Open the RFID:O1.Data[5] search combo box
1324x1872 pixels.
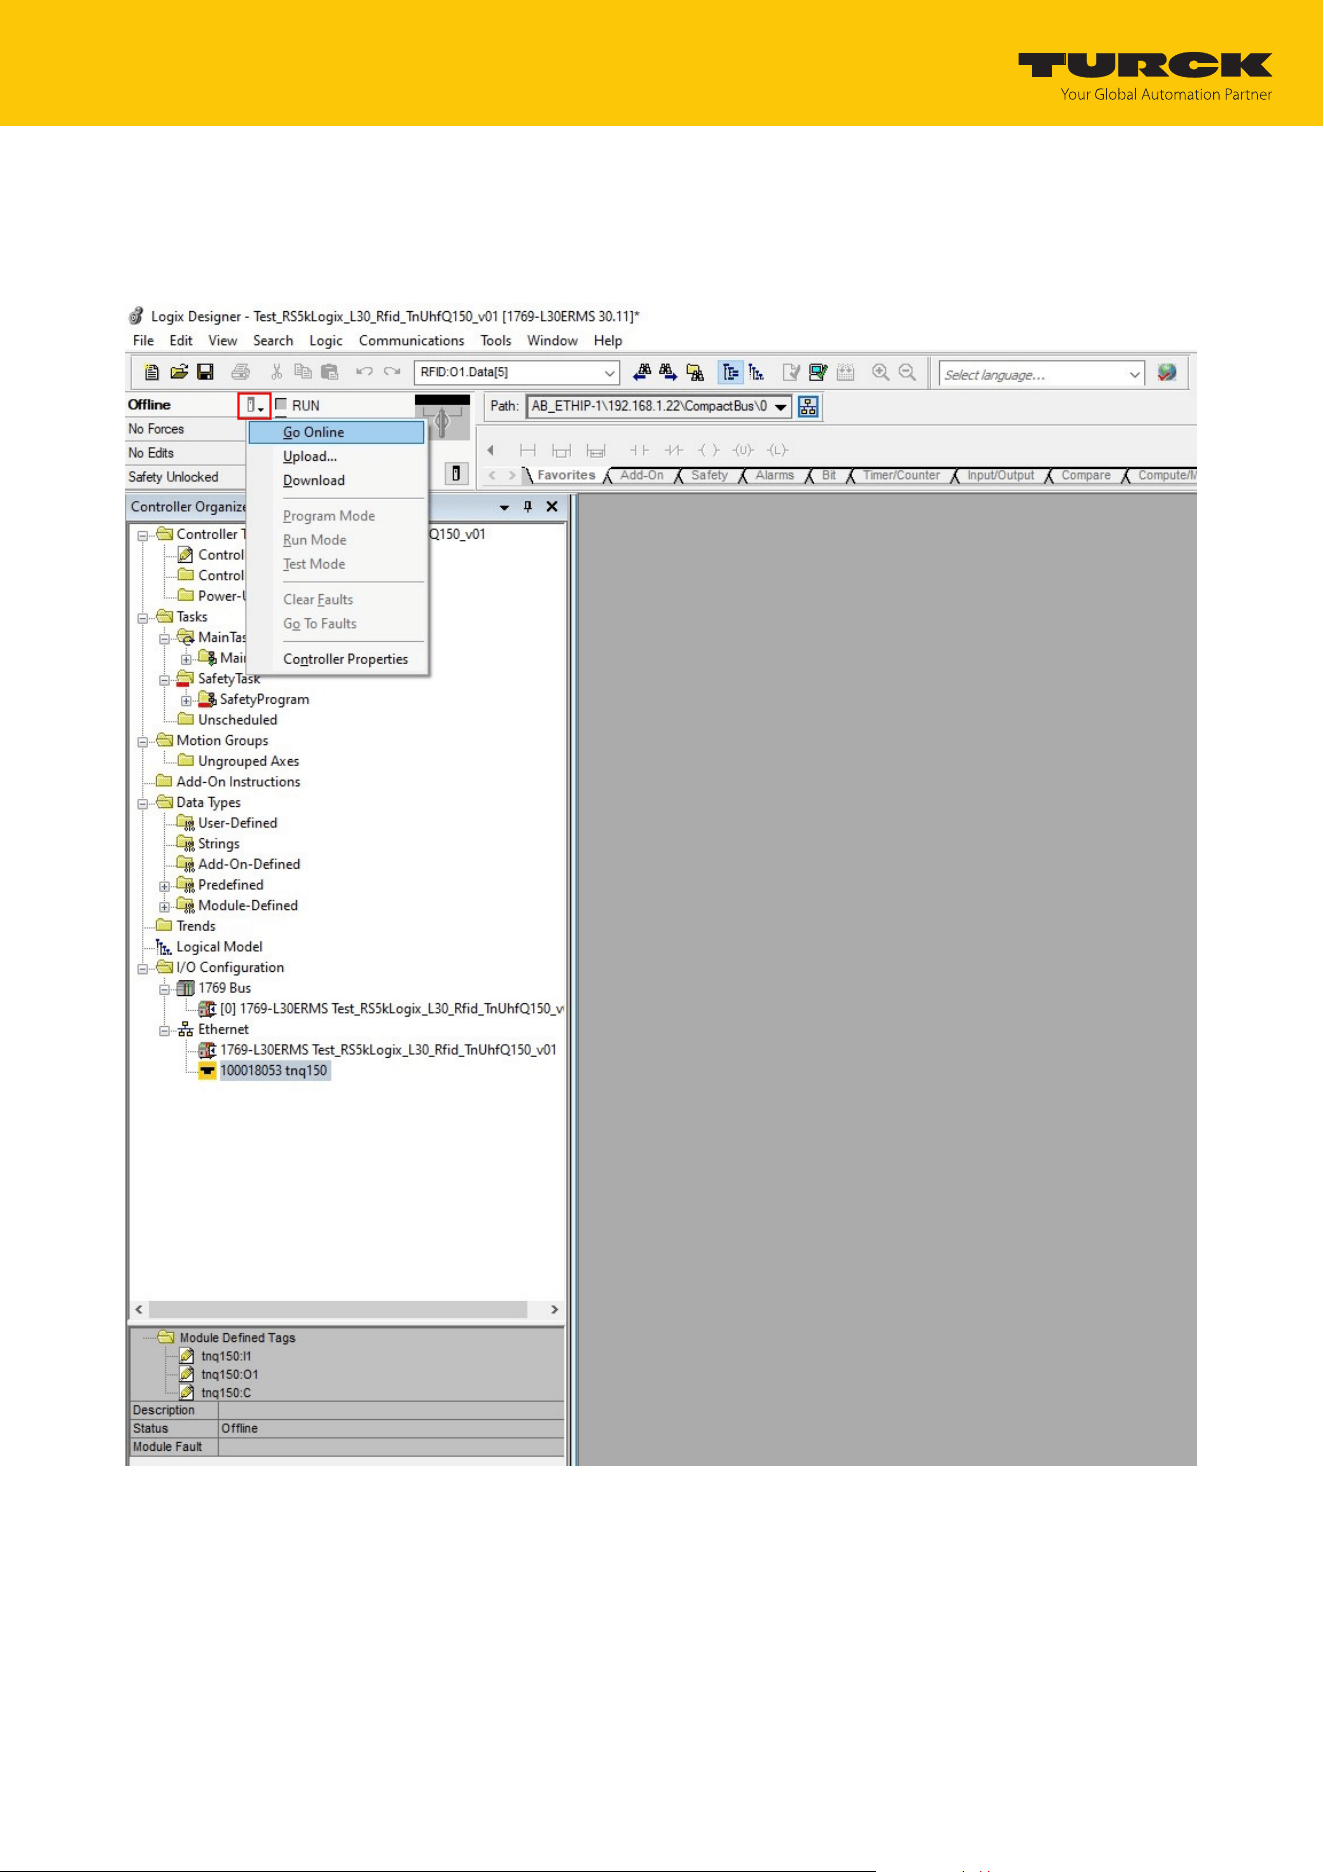click(517, 373)
